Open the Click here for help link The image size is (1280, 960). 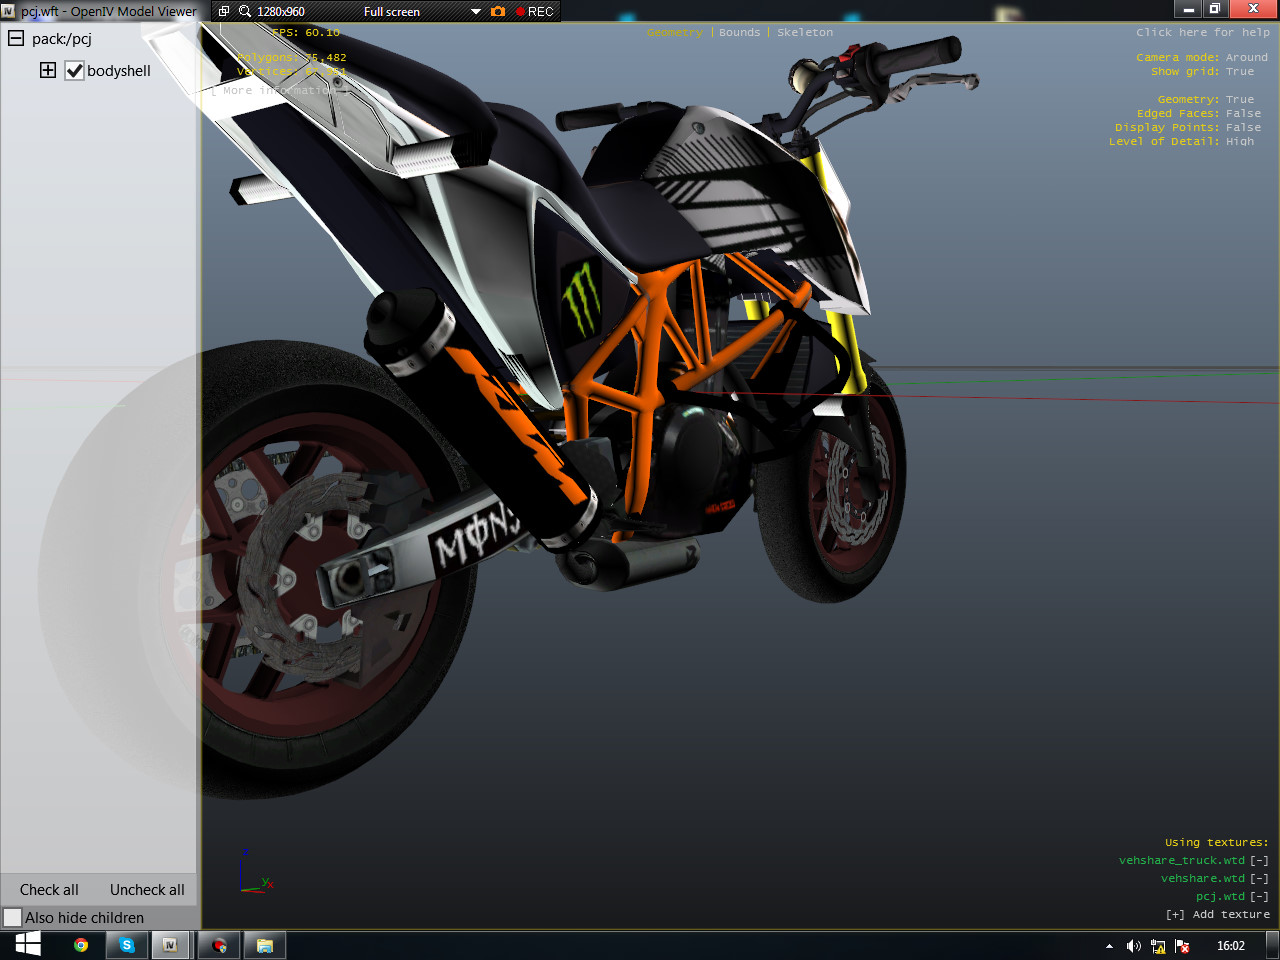tap(1203, 32)
